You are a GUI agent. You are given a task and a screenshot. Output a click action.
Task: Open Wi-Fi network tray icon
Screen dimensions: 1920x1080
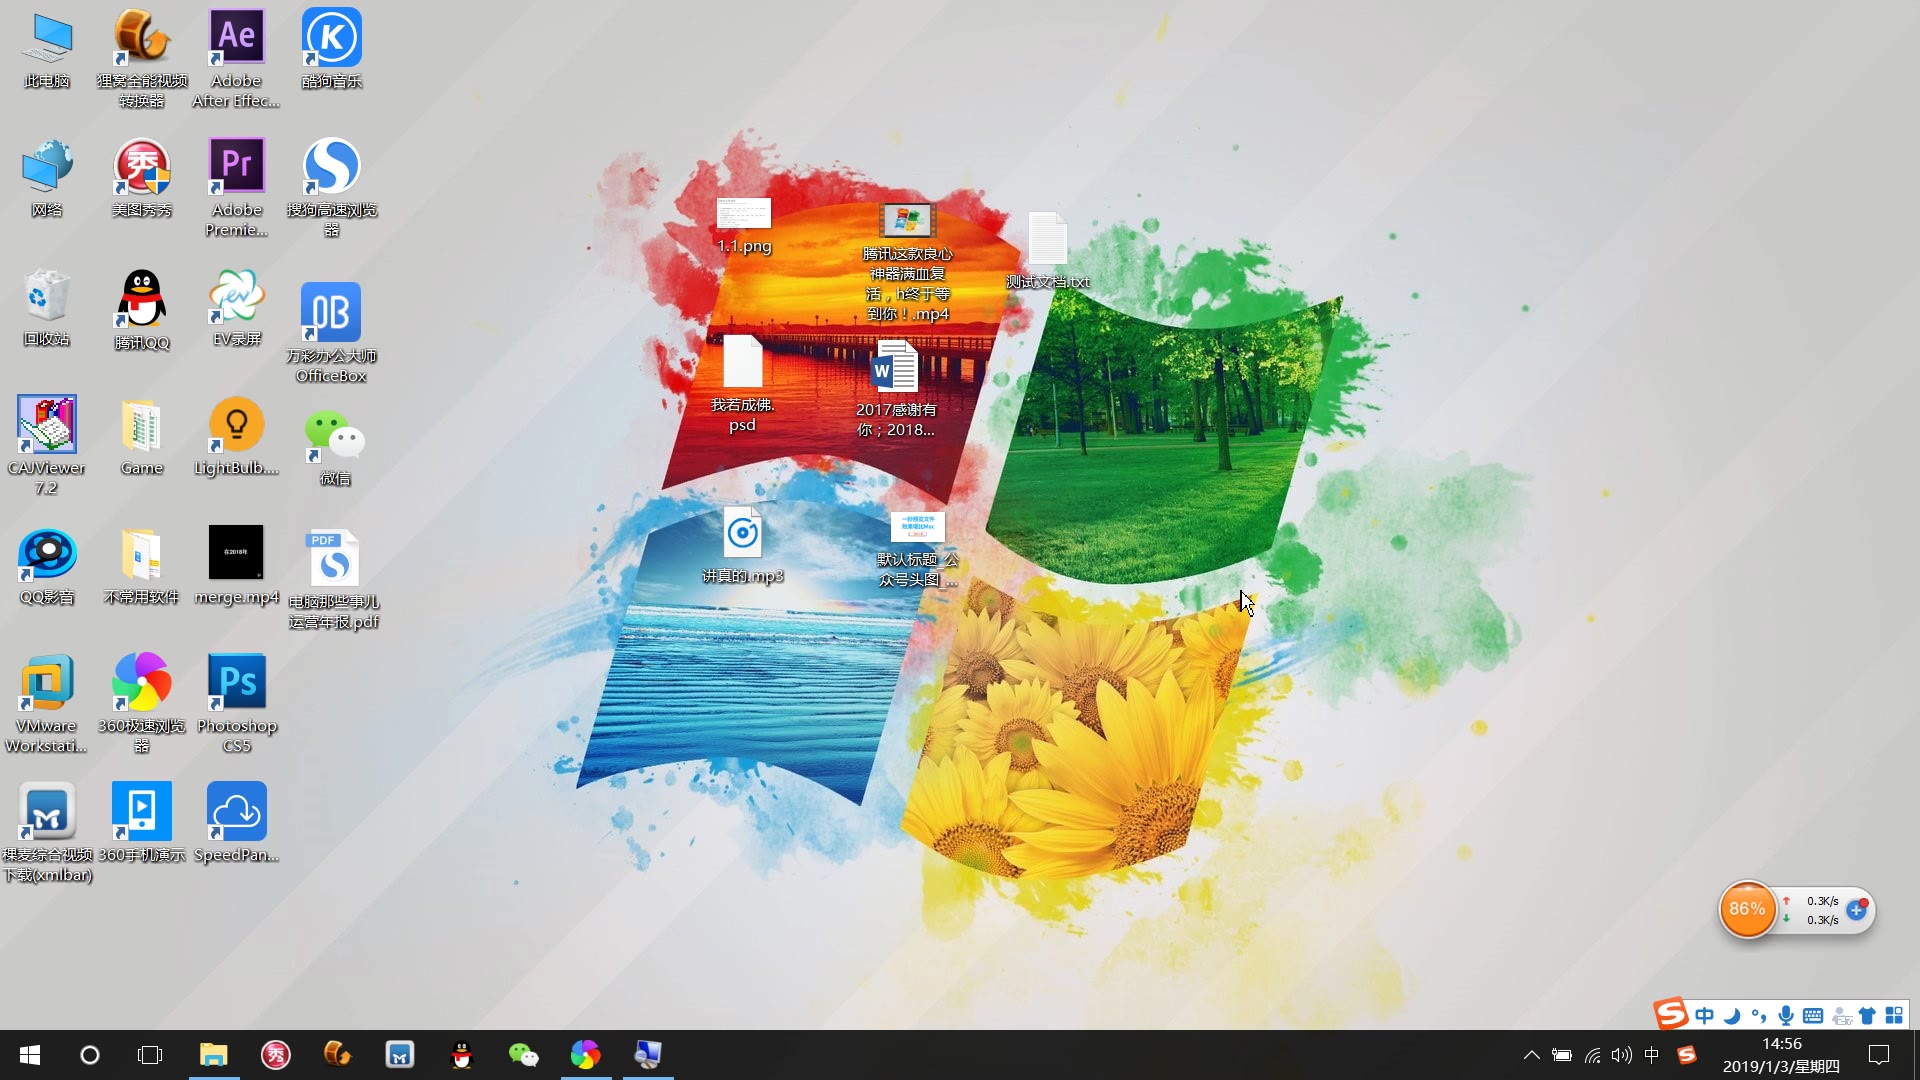point(1592,1055)
